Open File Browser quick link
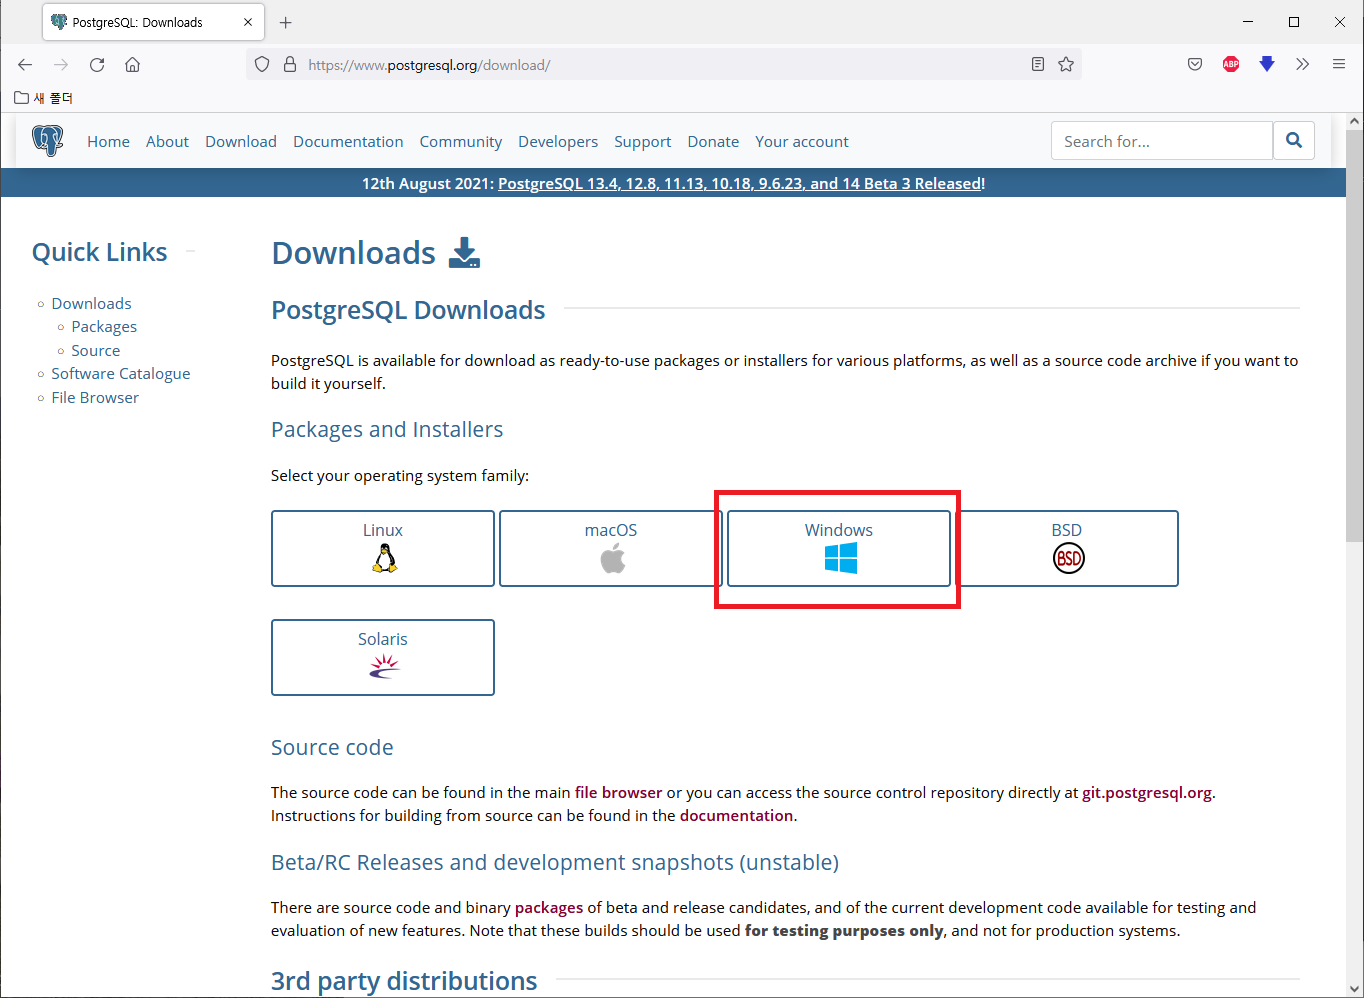1364x998 pixels. [x=95, y=397]
